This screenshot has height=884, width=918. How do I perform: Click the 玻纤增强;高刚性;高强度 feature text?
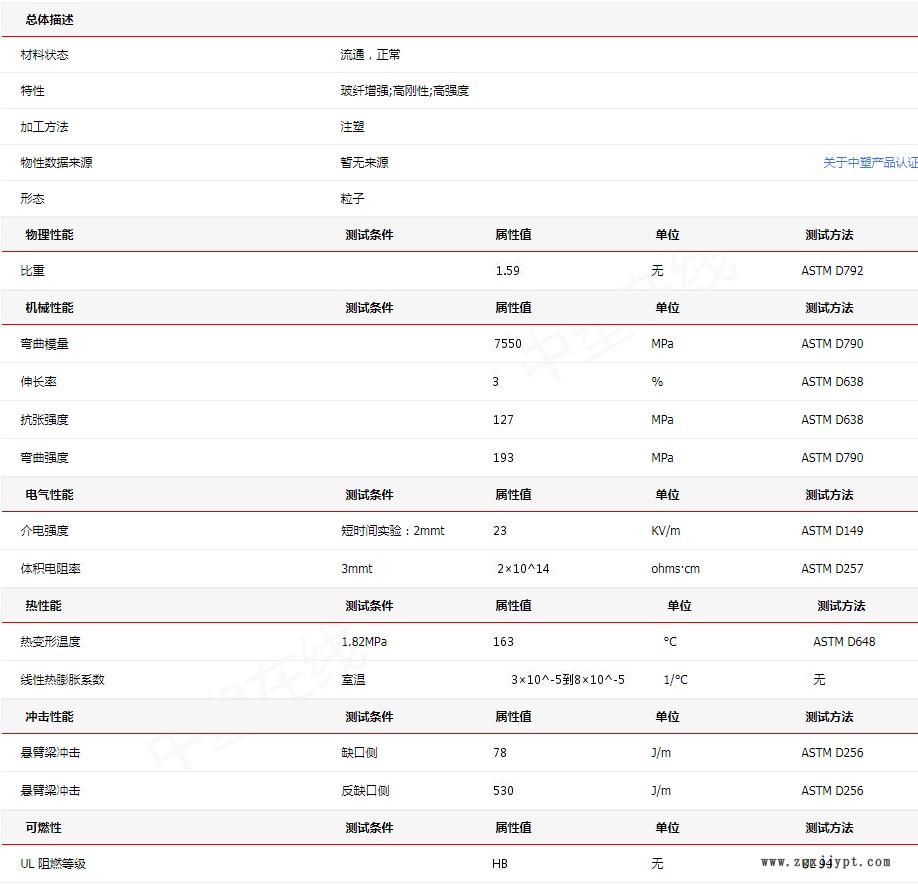point(404,91)
